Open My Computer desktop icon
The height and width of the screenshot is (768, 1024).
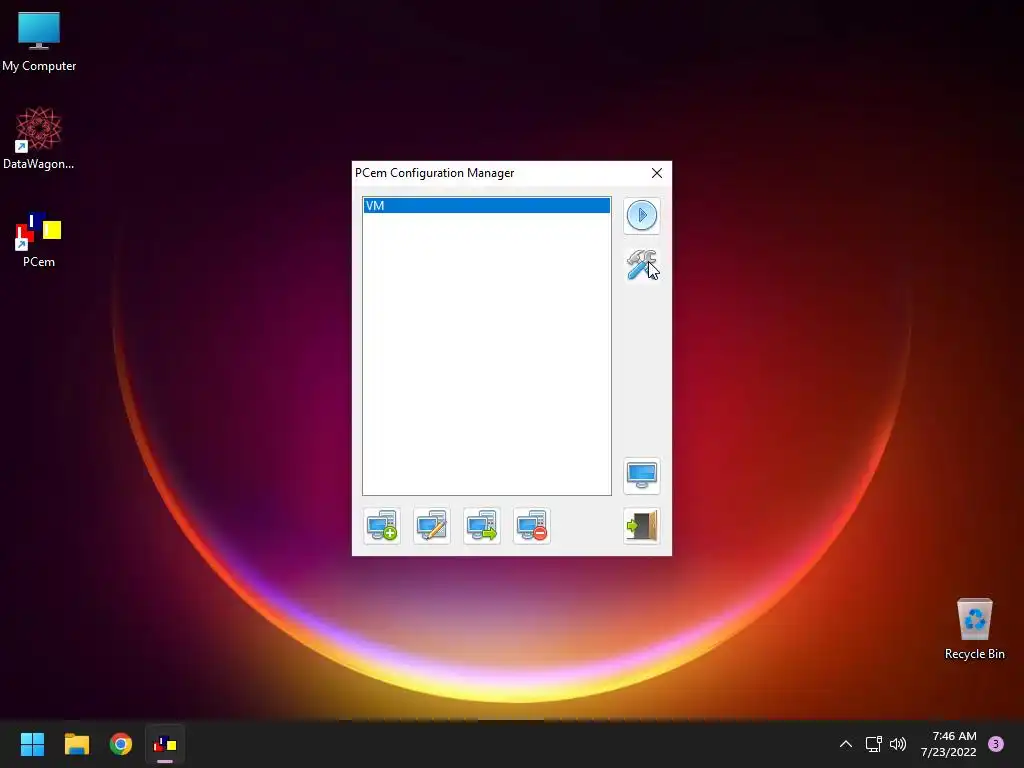(39, 41)
